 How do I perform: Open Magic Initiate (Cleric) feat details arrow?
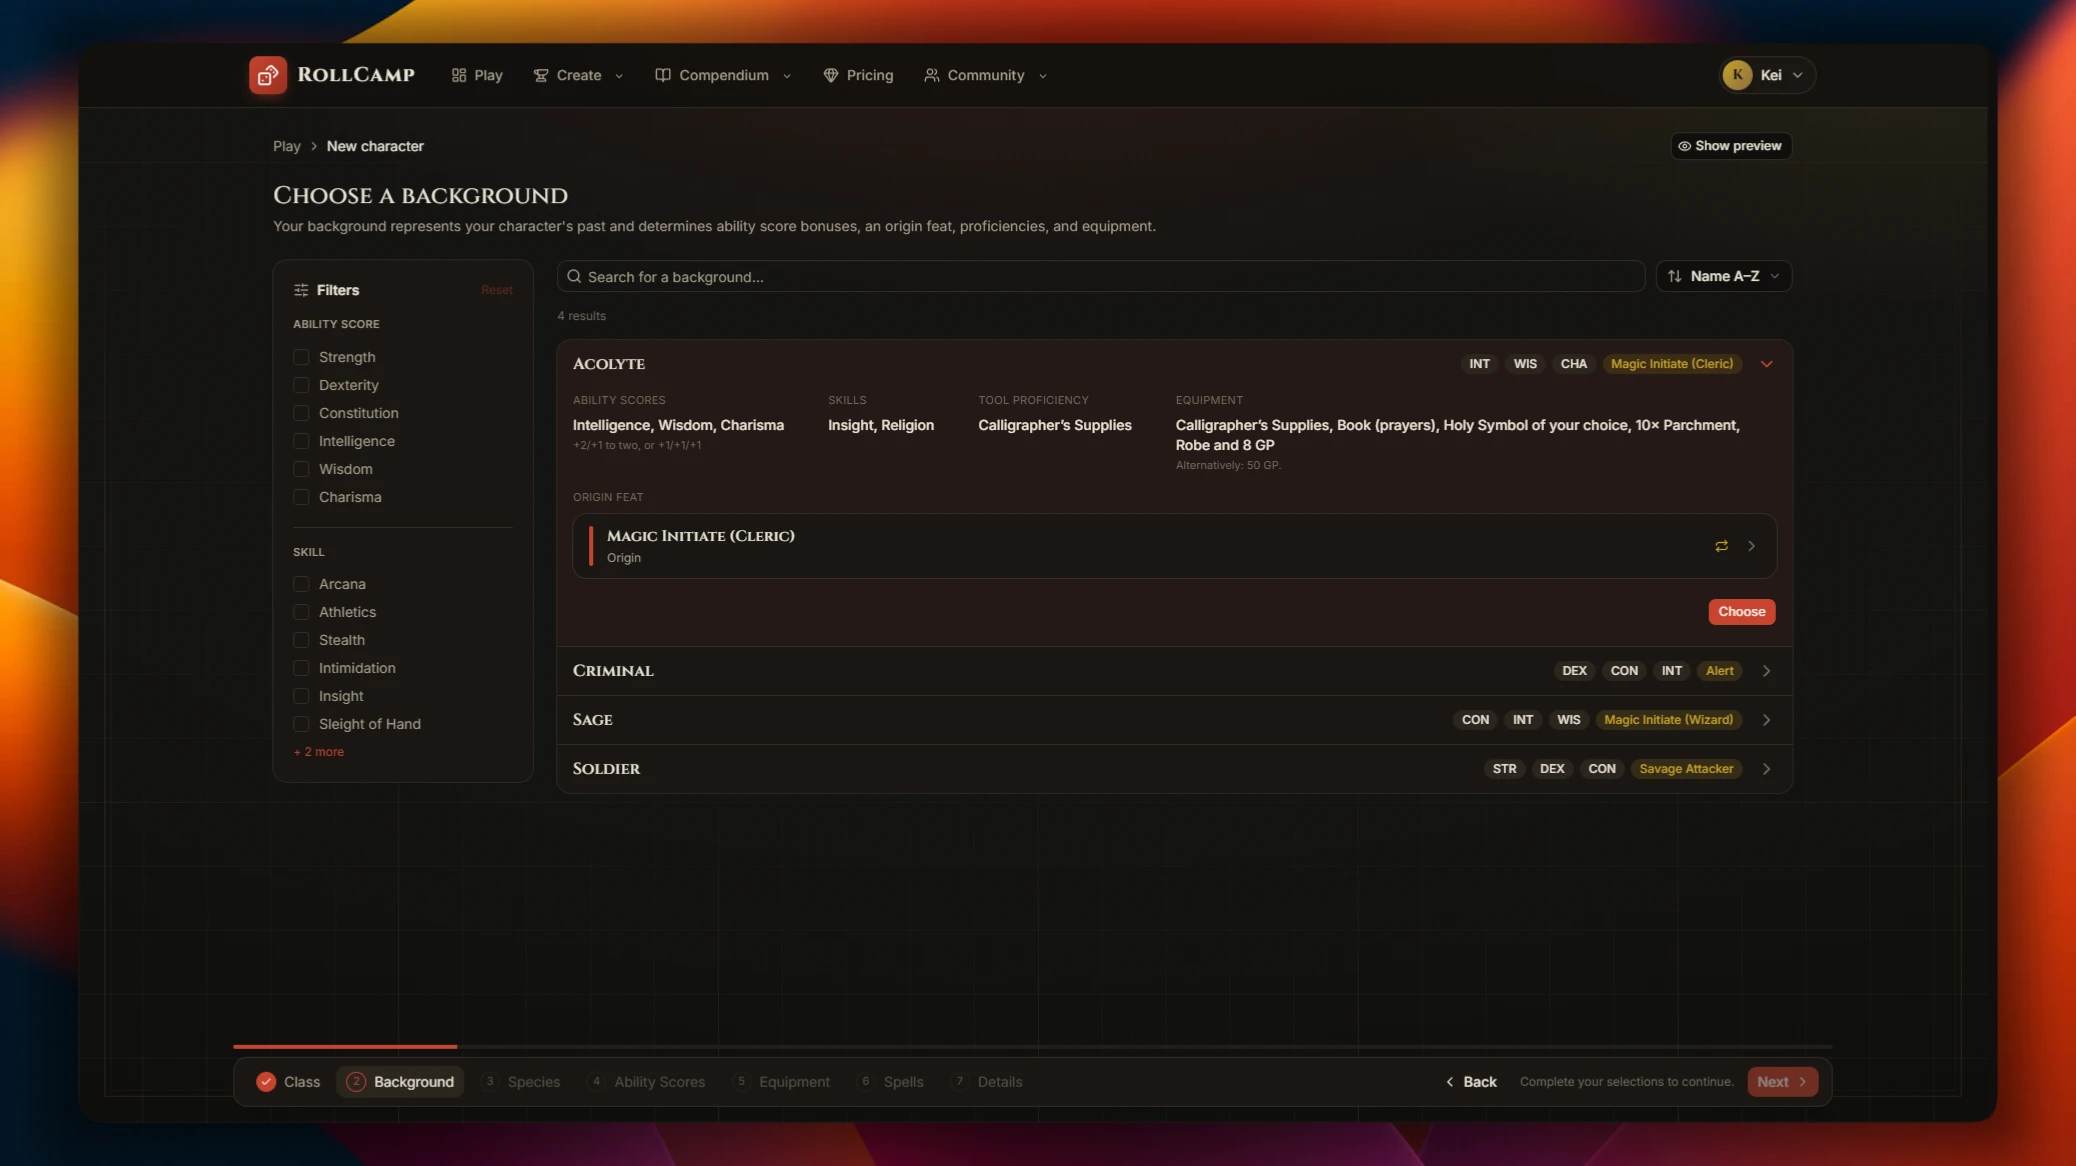tap(1751, 546)
